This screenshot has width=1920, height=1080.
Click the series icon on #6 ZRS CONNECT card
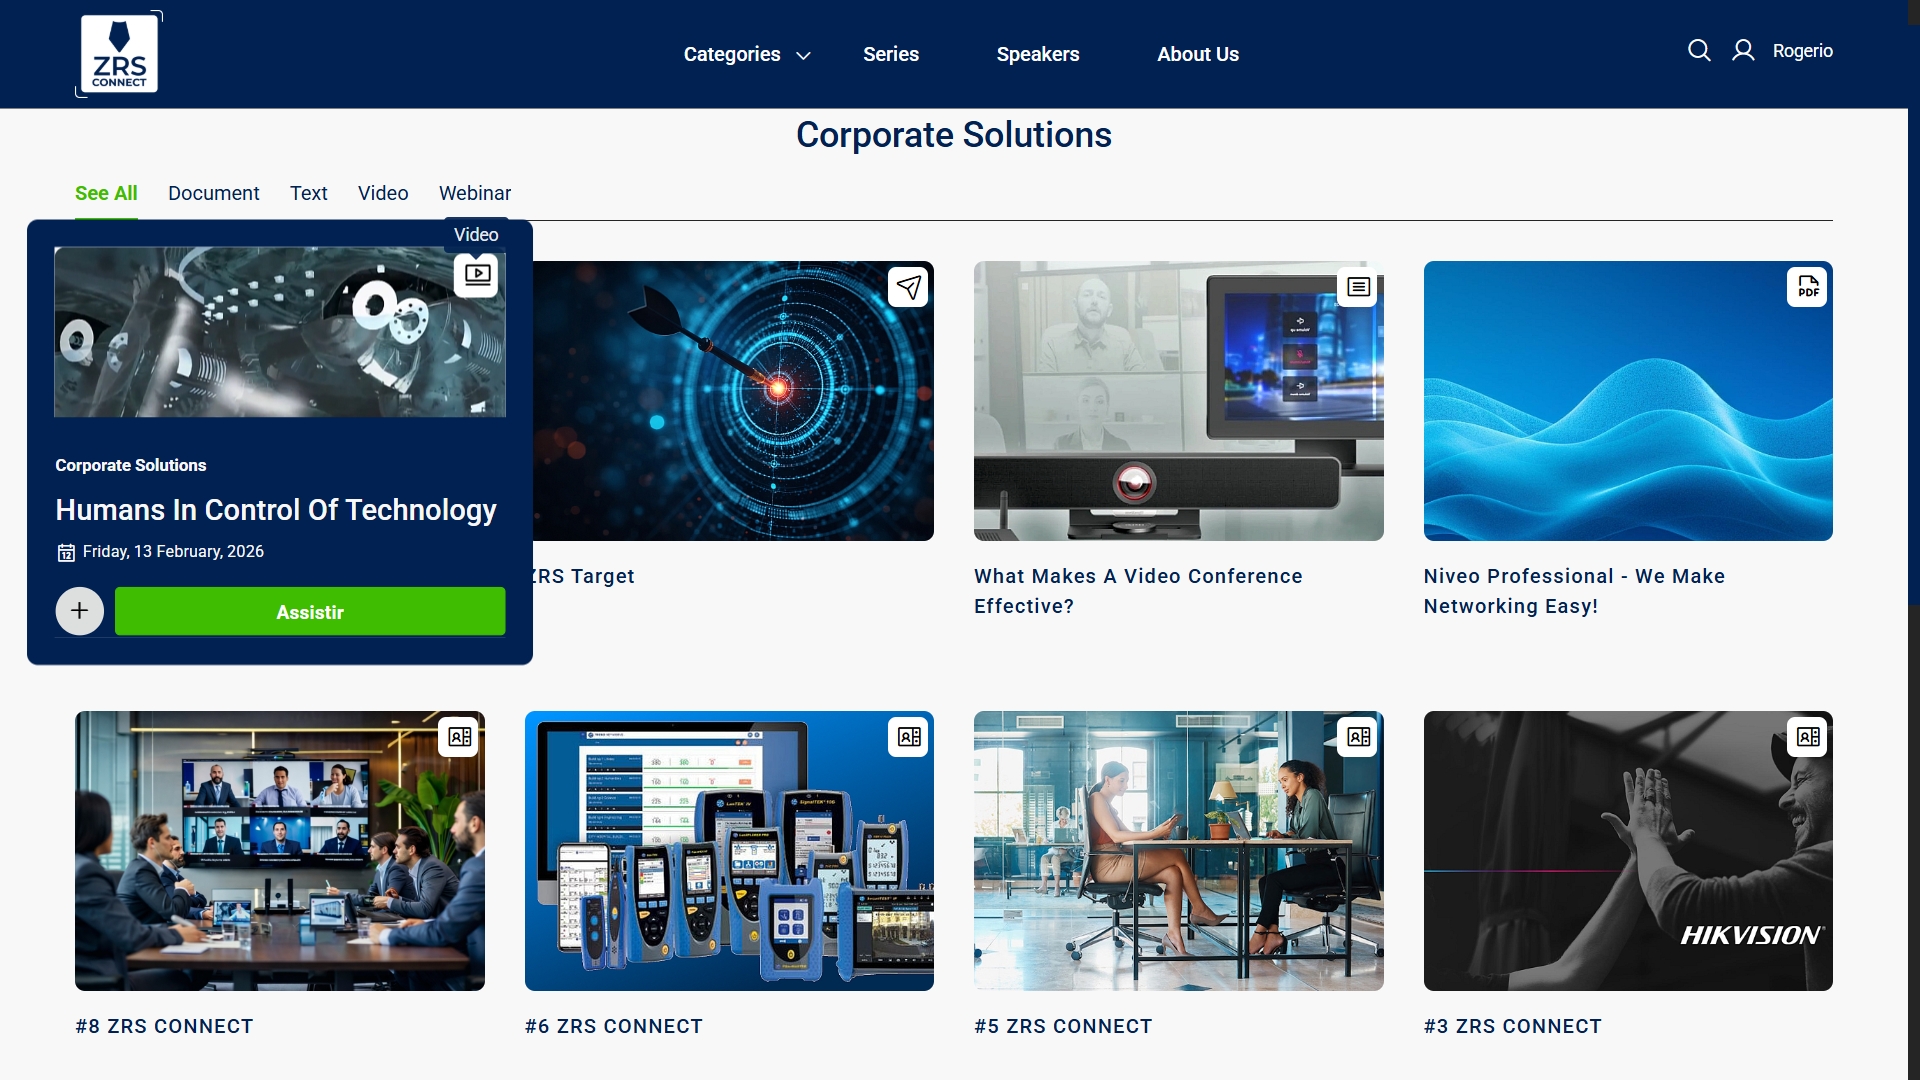[x=909, y=737]
